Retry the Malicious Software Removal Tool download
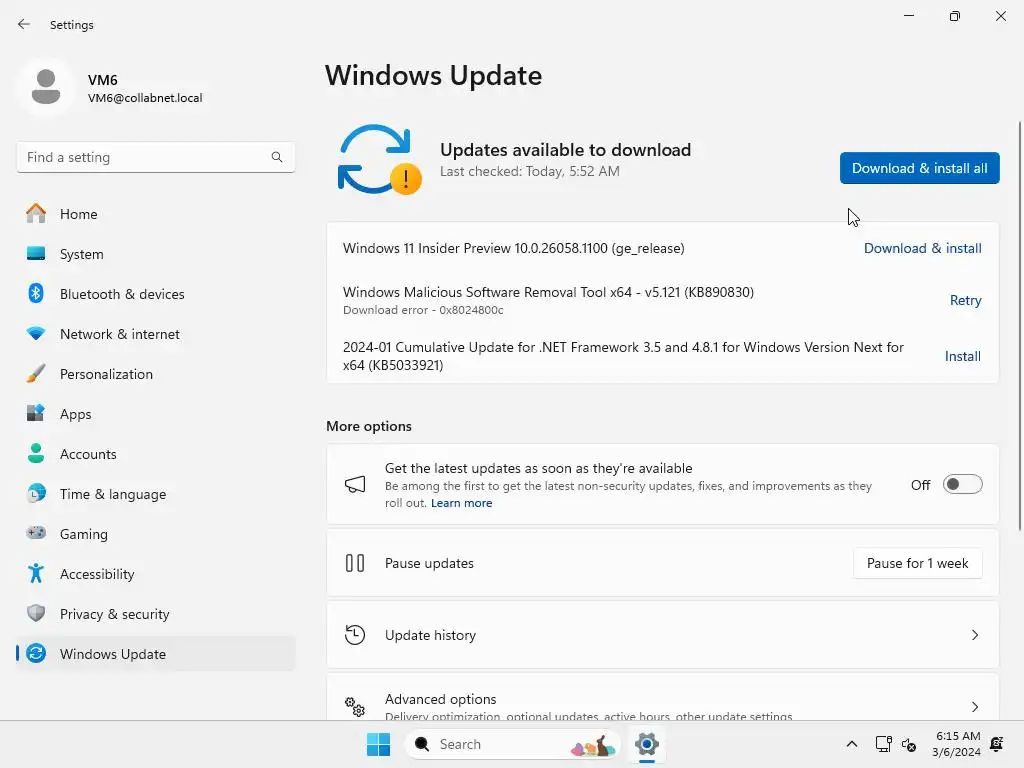This screenshot has height=768, width=1024. click(x=965, y=300)
